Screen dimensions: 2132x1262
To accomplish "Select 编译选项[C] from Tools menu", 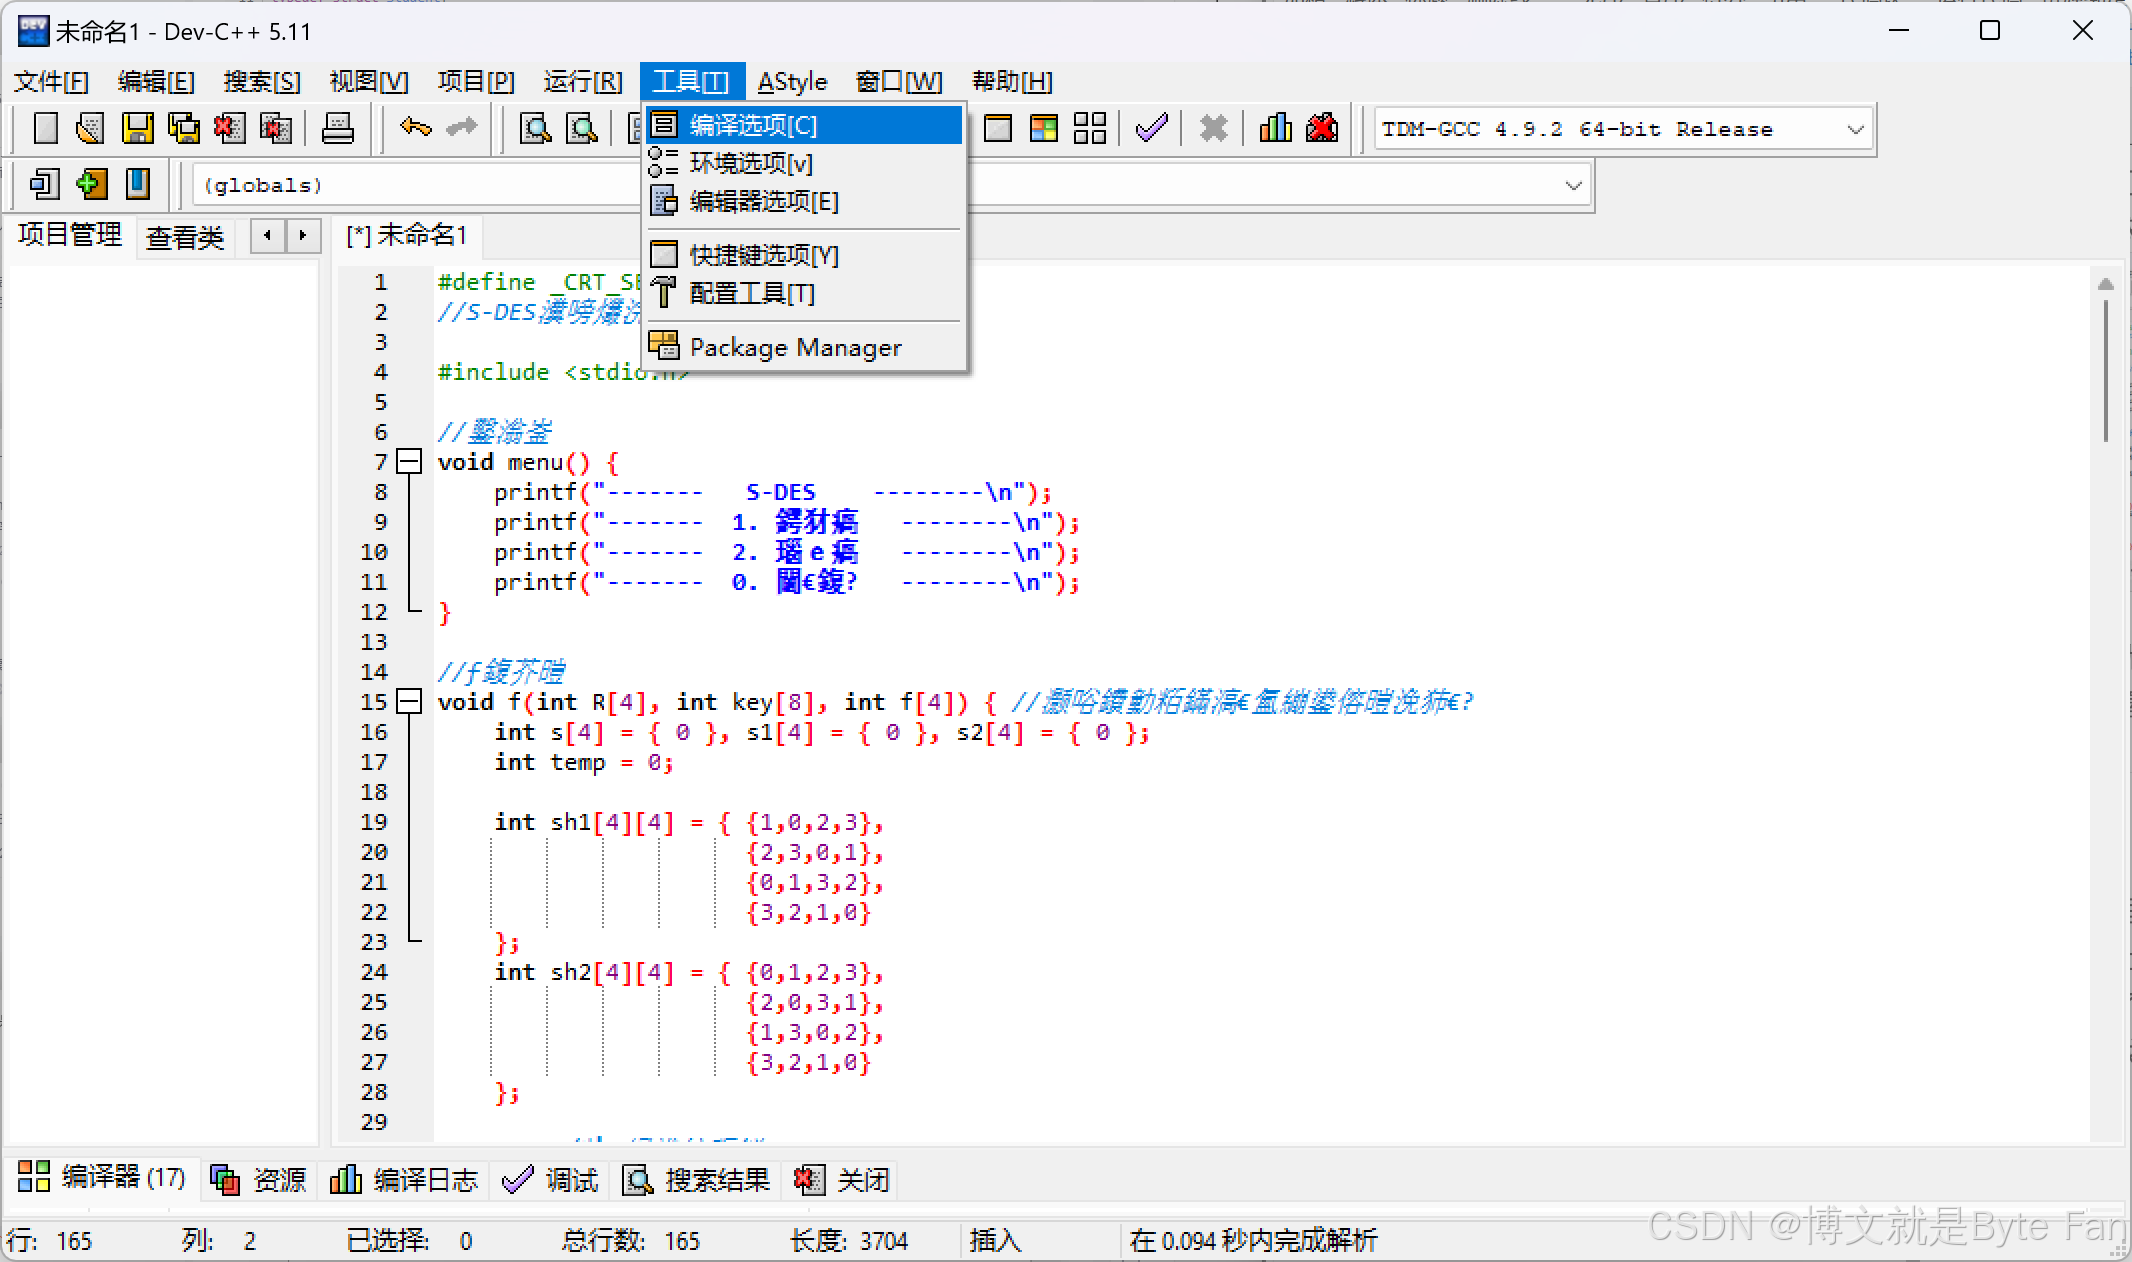I will pos(753,126).
